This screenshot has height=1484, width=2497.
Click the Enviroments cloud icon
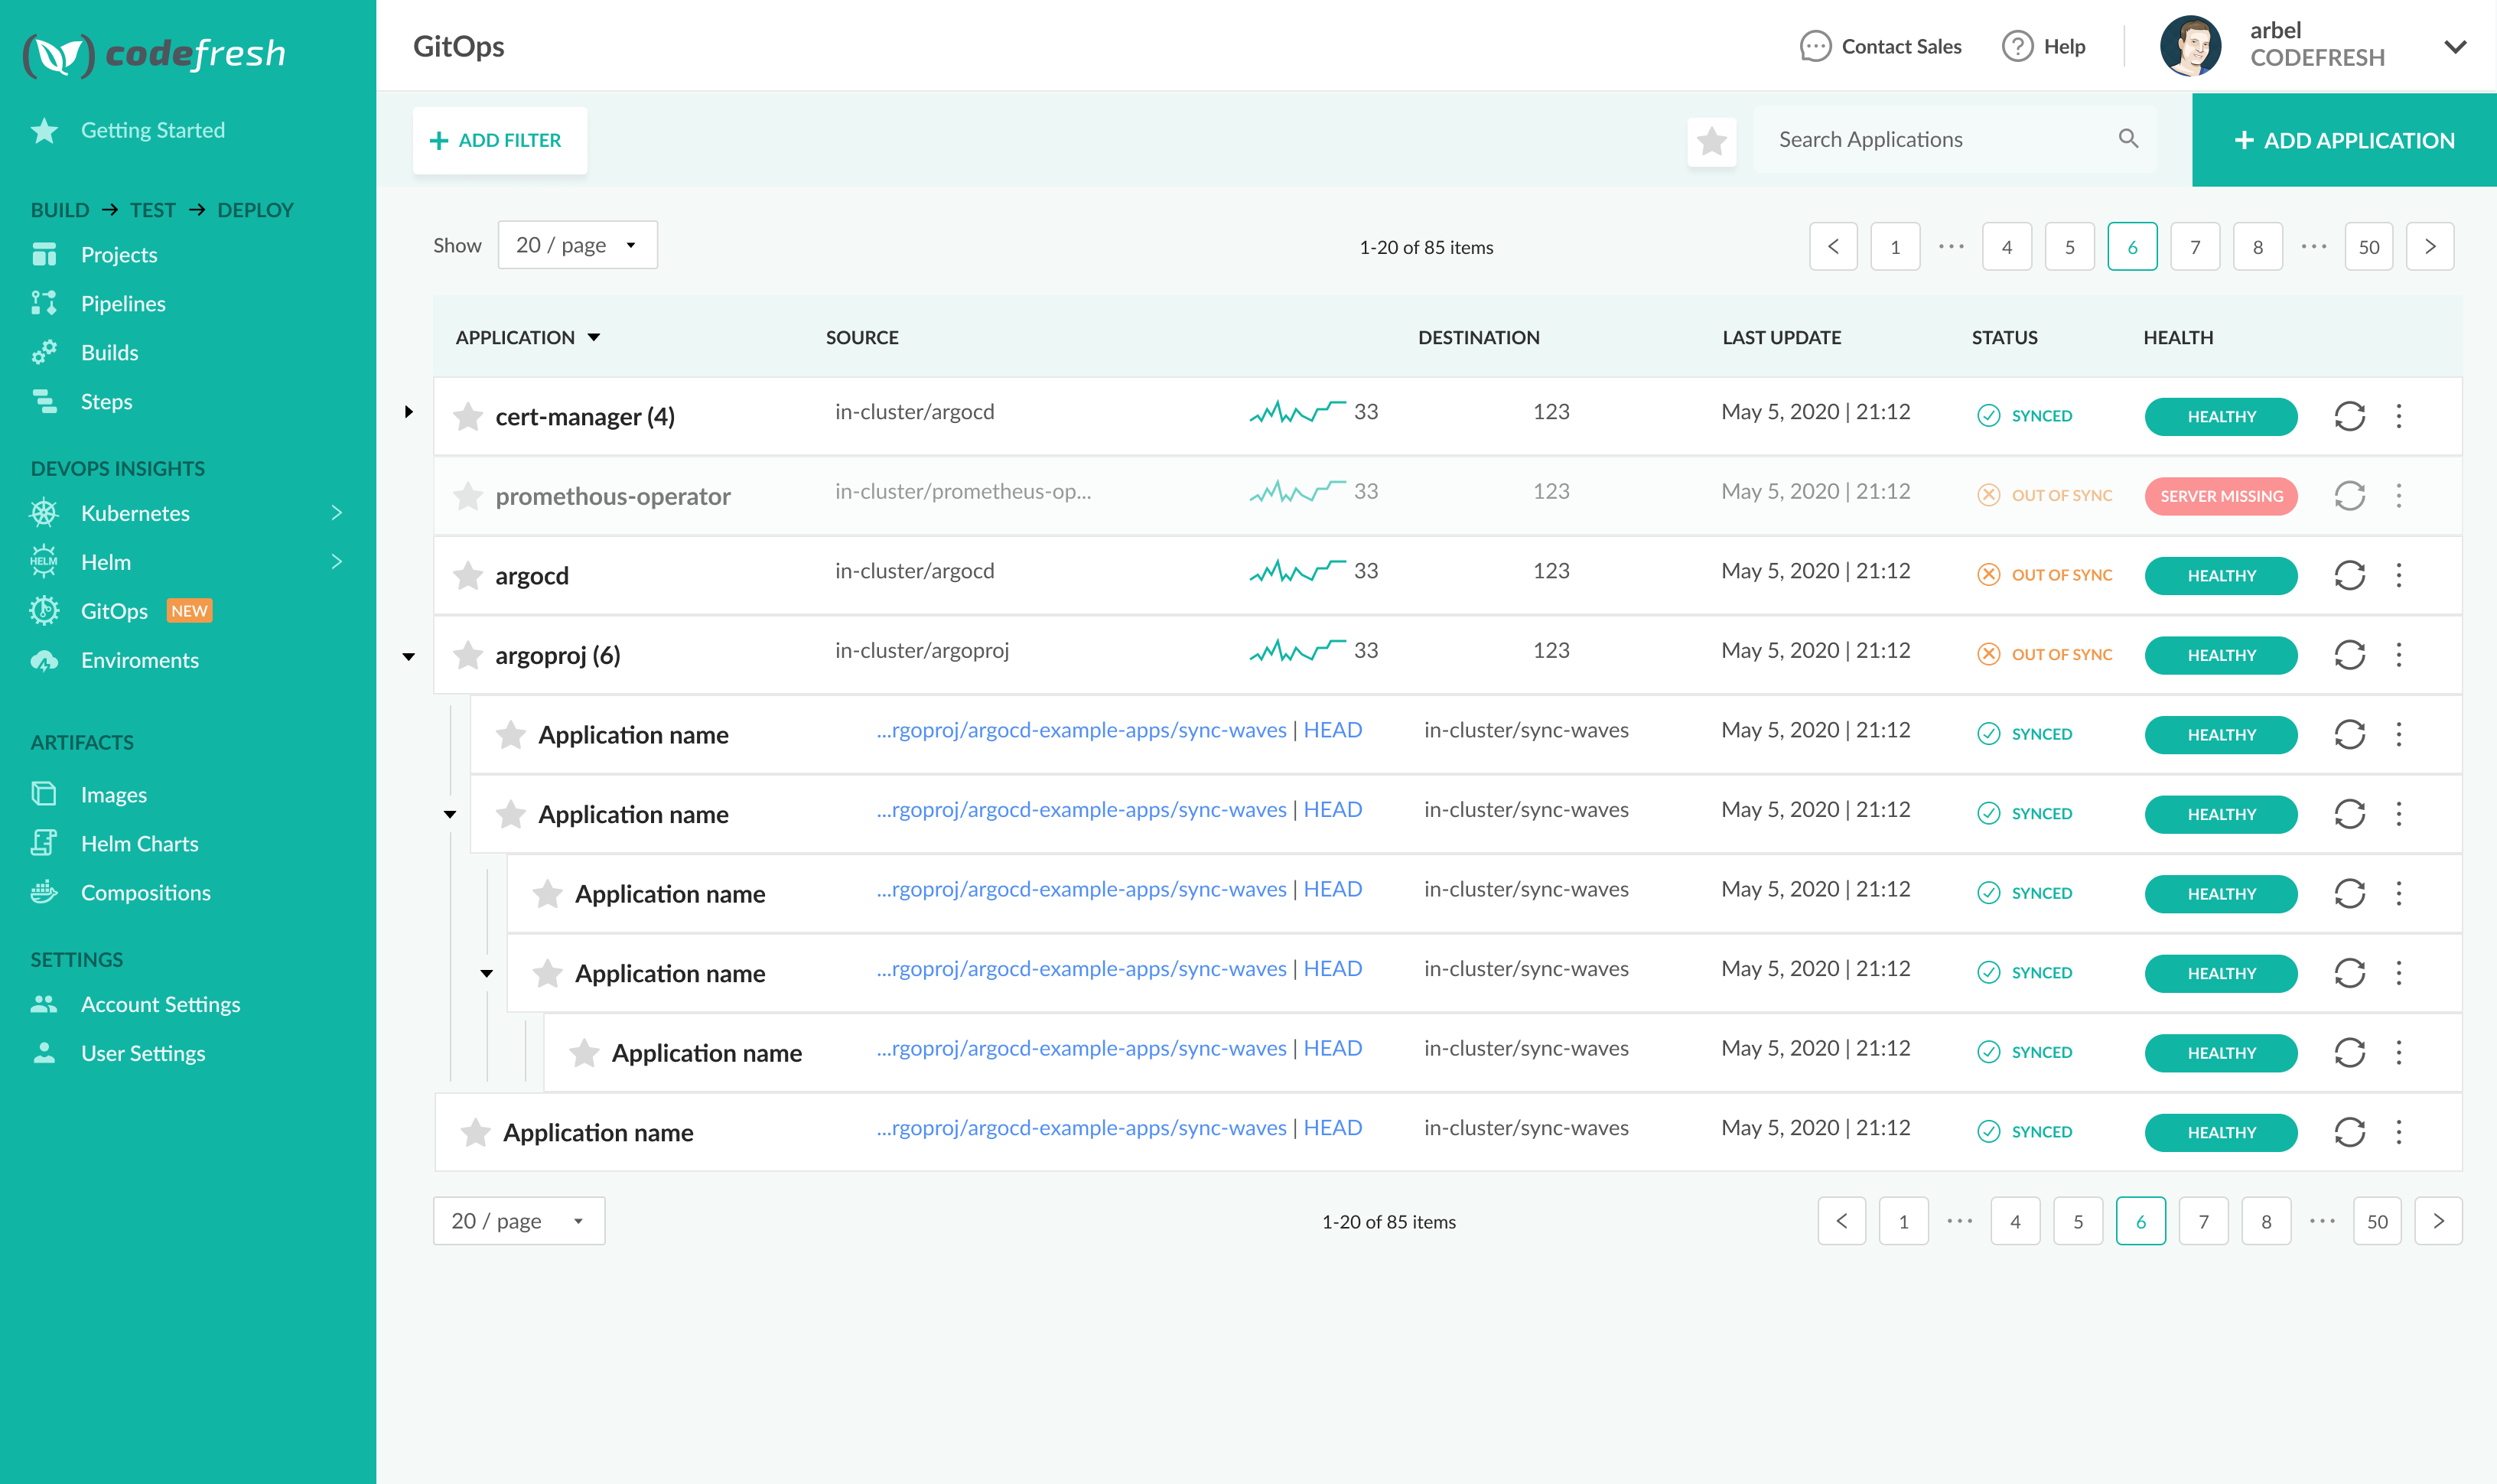click(44, 660)
